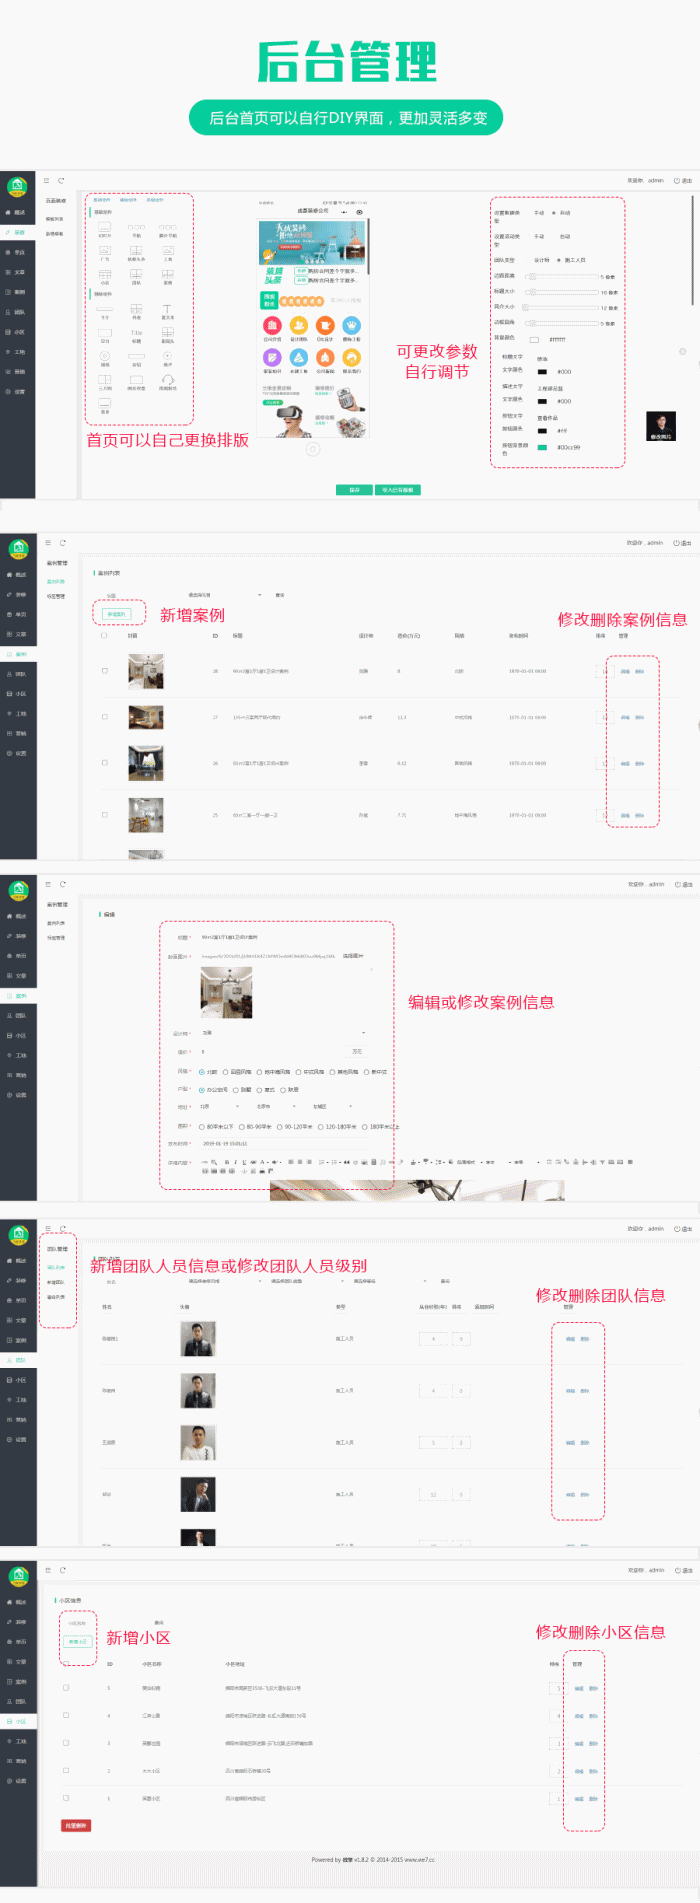700x1903 pixels.
Task: Open the top banner image in the phone preview
Action: (x=313, y=242)
